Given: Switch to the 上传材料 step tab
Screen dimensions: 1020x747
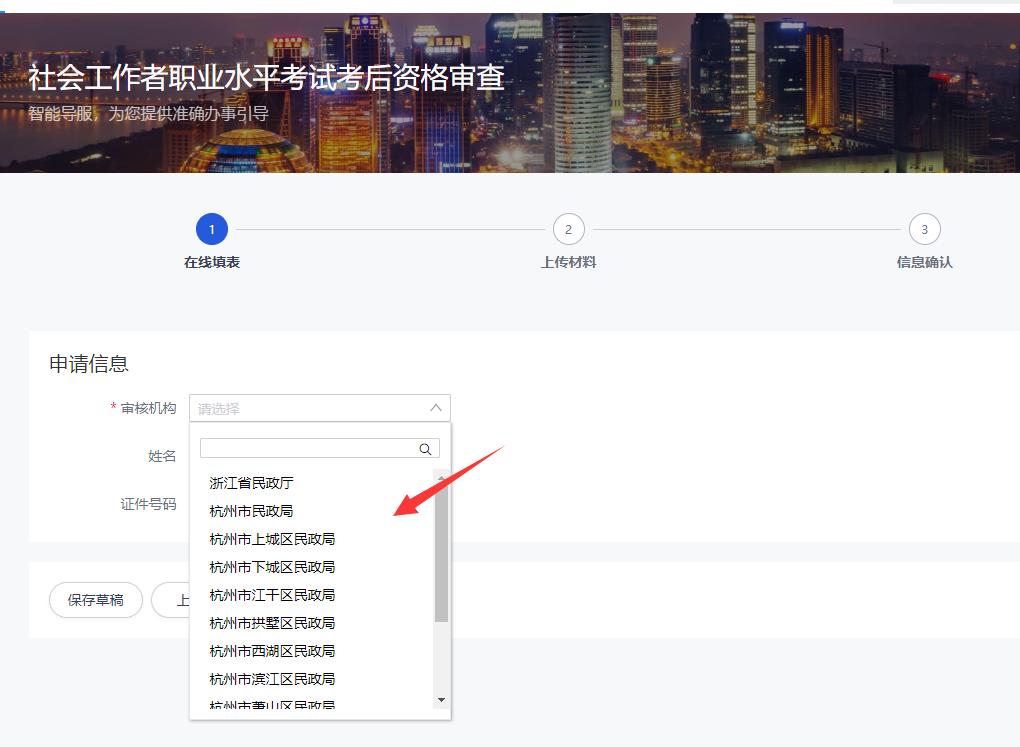Looking at the screenshot, I should pos(568,260).
